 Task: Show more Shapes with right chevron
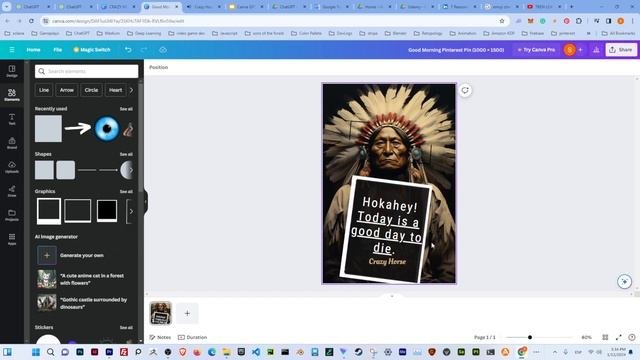pyautogui.click(x=131, y=170)
